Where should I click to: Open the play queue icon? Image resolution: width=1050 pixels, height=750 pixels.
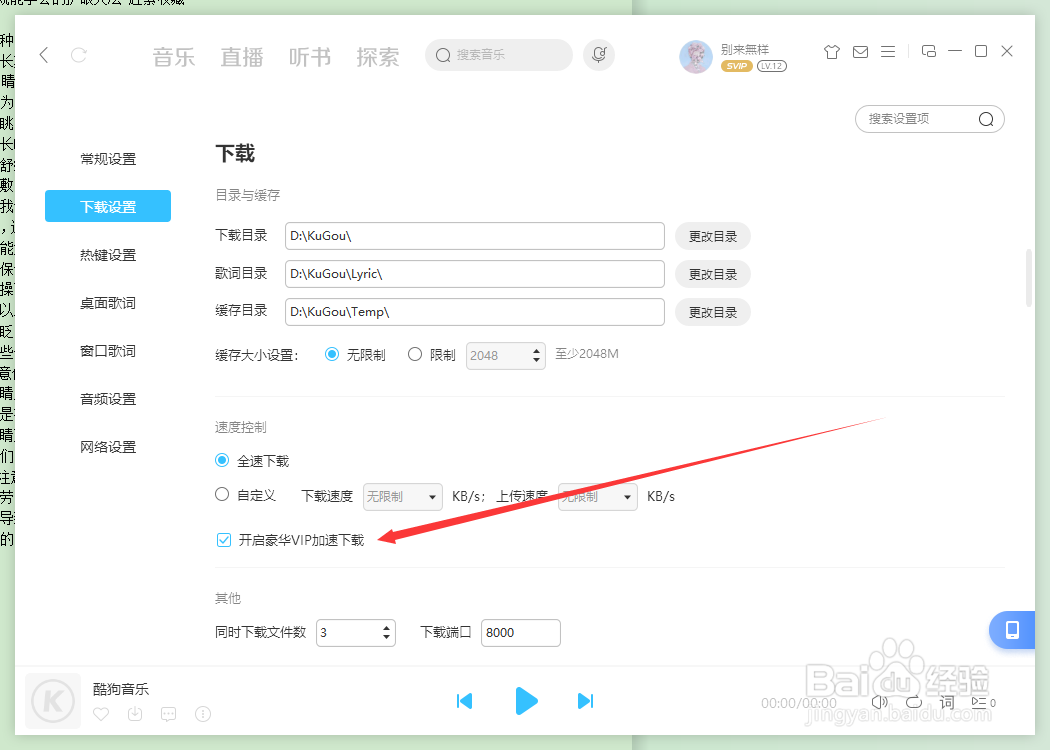pyautogui.click(x=983, y=702)
